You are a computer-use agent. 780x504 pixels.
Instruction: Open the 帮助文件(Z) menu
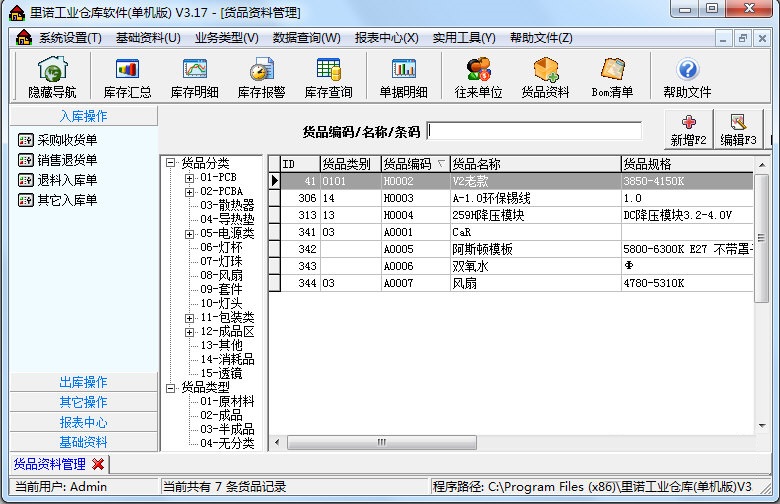click(x=541, y=38)
